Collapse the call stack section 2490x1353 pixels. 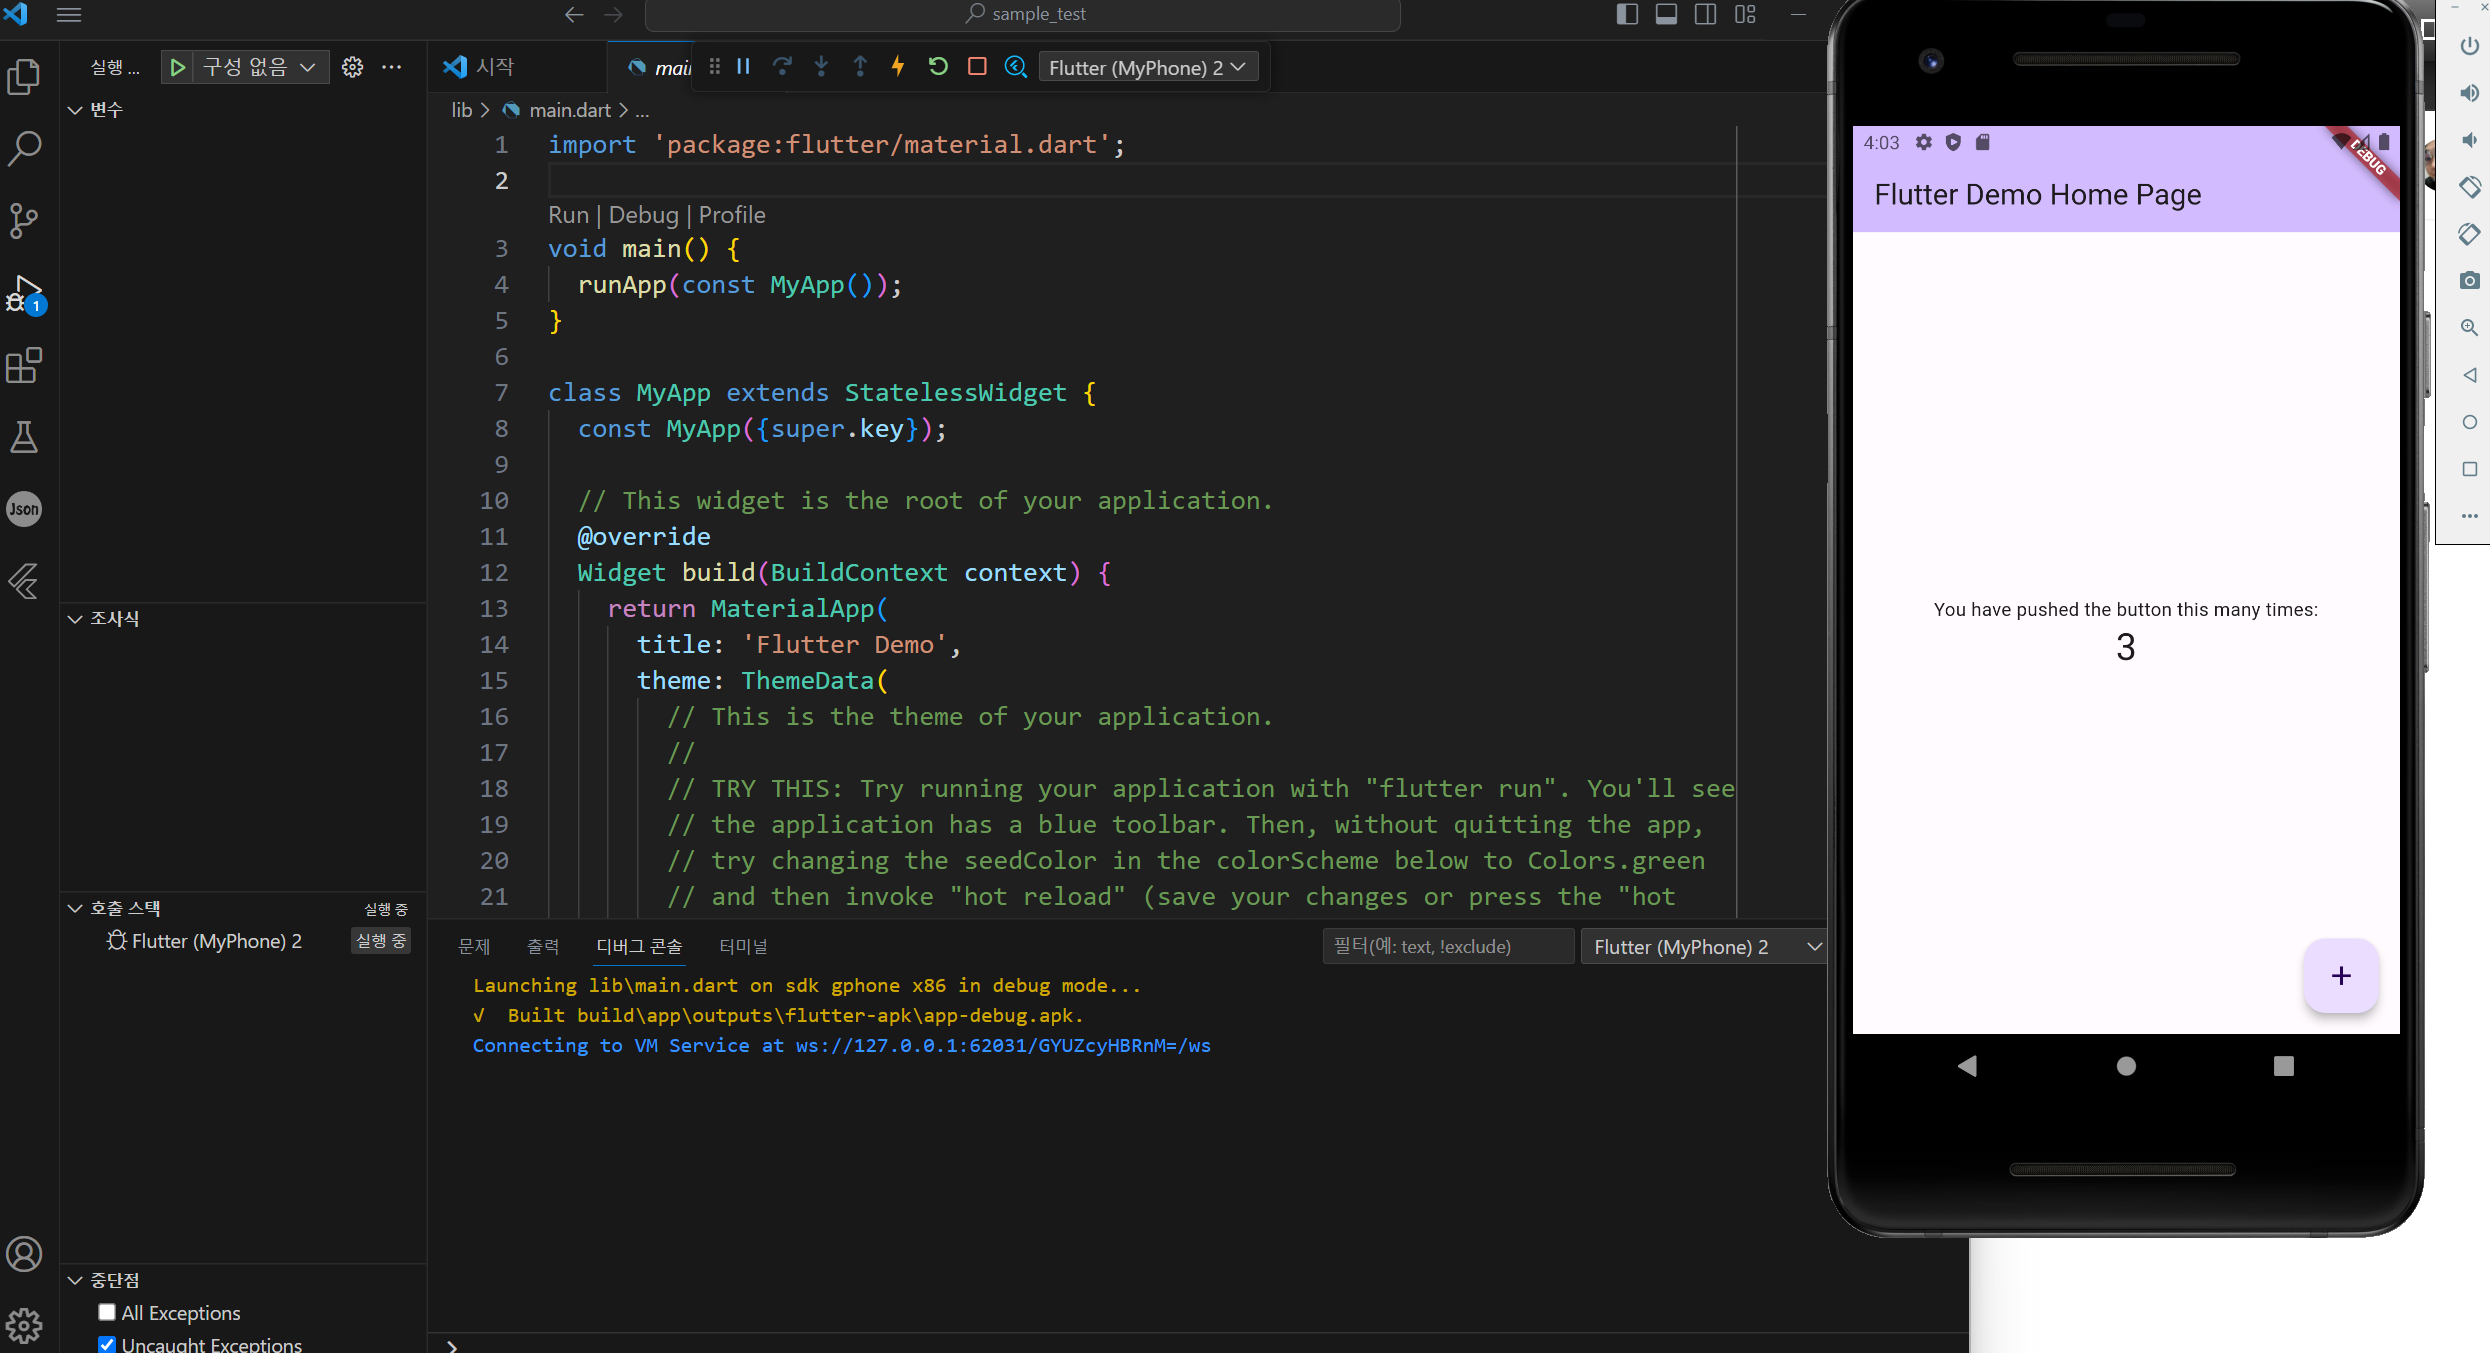click(x=75, y=908)
